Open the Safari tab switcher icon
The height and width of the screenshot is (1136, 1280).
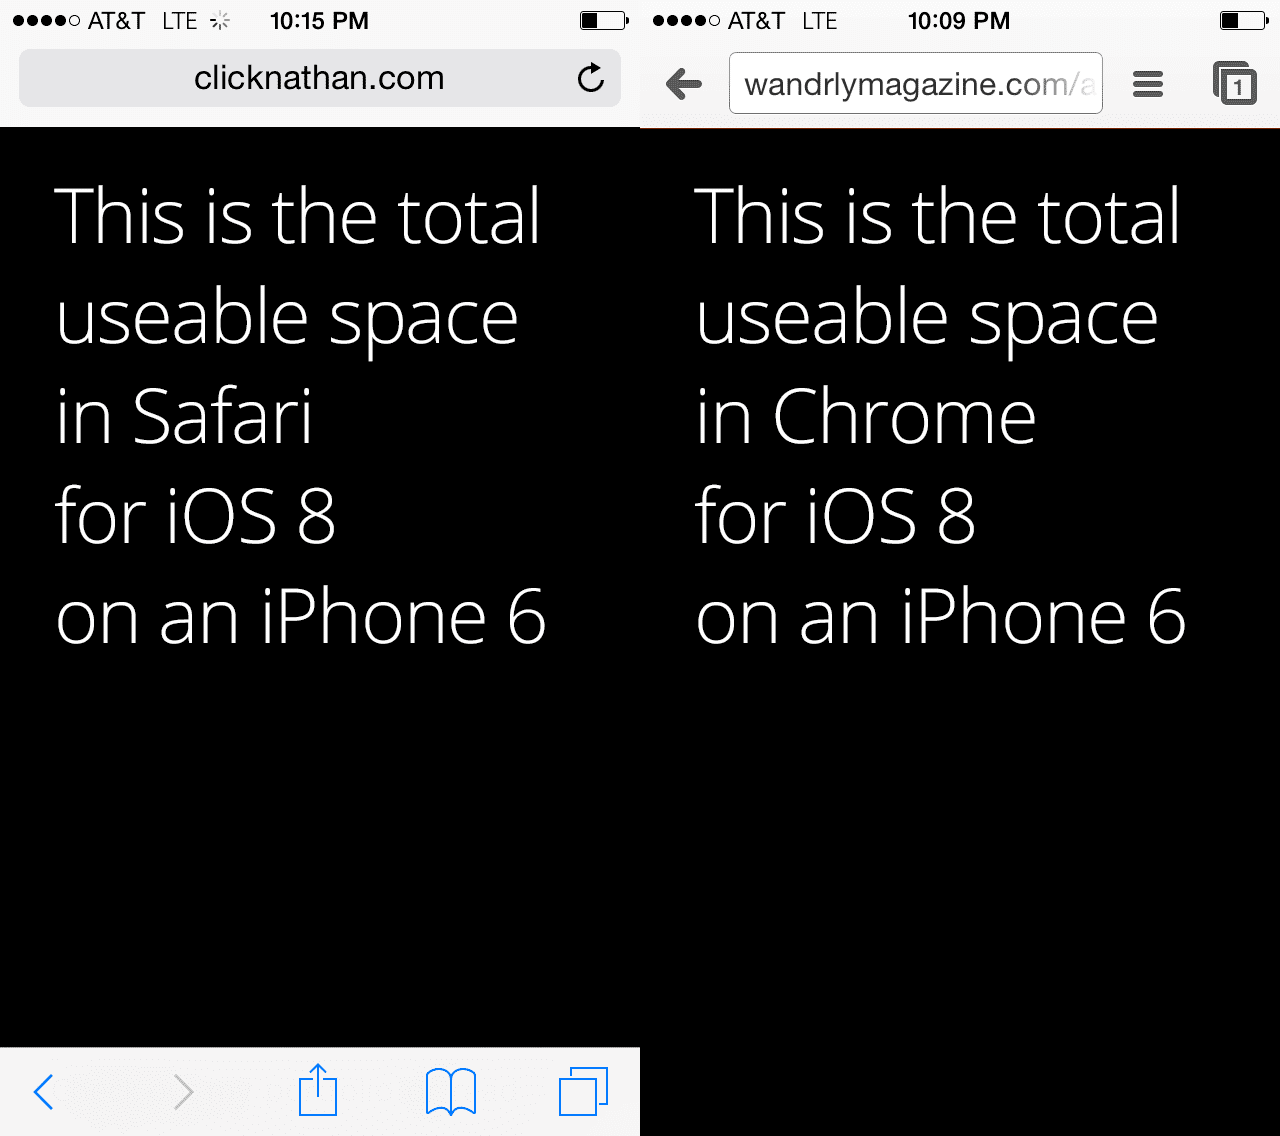tap(585, 1091)
